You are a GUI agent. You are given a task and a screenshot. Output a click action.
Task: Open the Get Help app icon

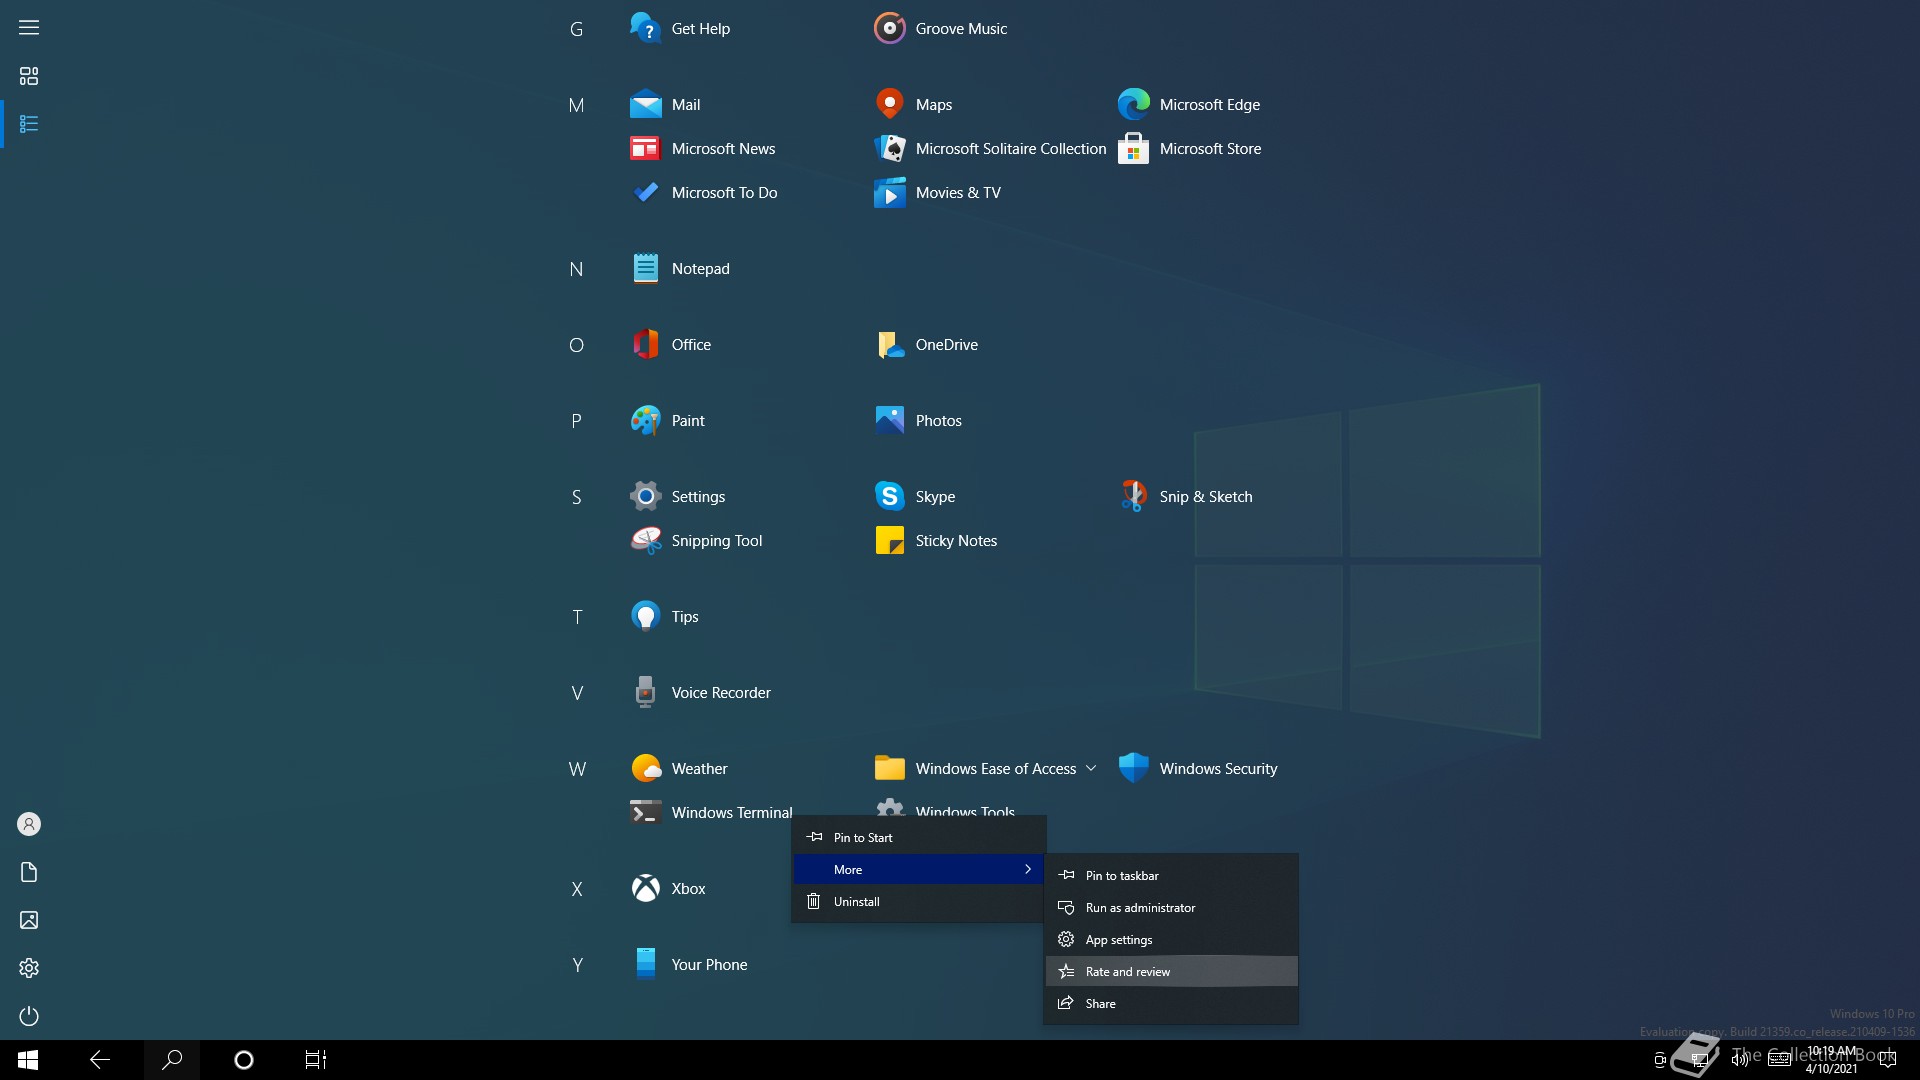(645, 28)
